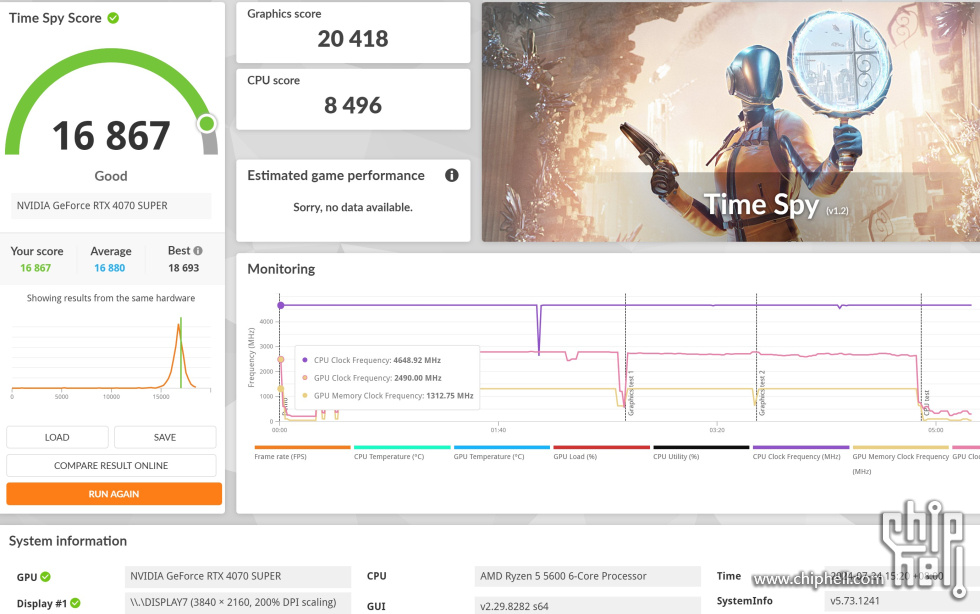Viewport: 980px width, 614px height.
Task: Click the 01:40 time label on the chart
Action: [498, 430]
